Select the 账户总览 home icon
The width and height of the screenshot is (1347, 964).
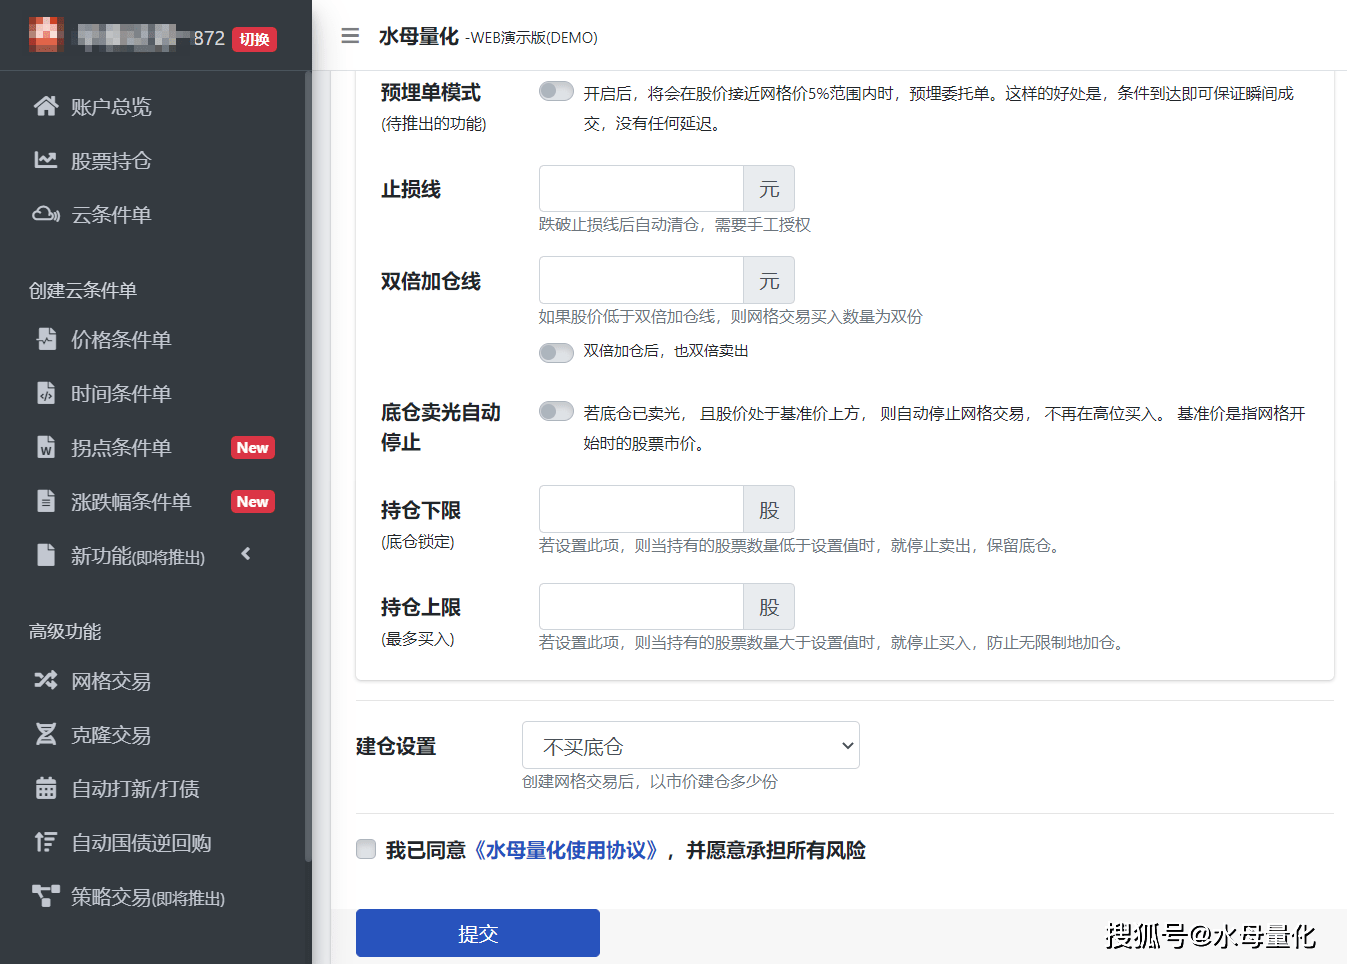(47, 106)
